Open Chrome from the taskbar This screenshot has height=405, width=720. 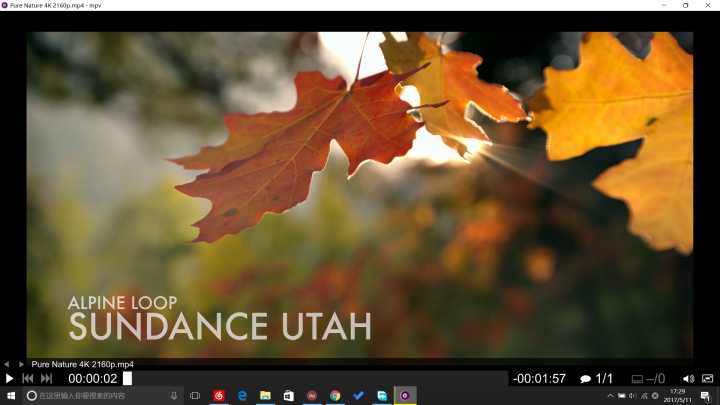(335, 396)
